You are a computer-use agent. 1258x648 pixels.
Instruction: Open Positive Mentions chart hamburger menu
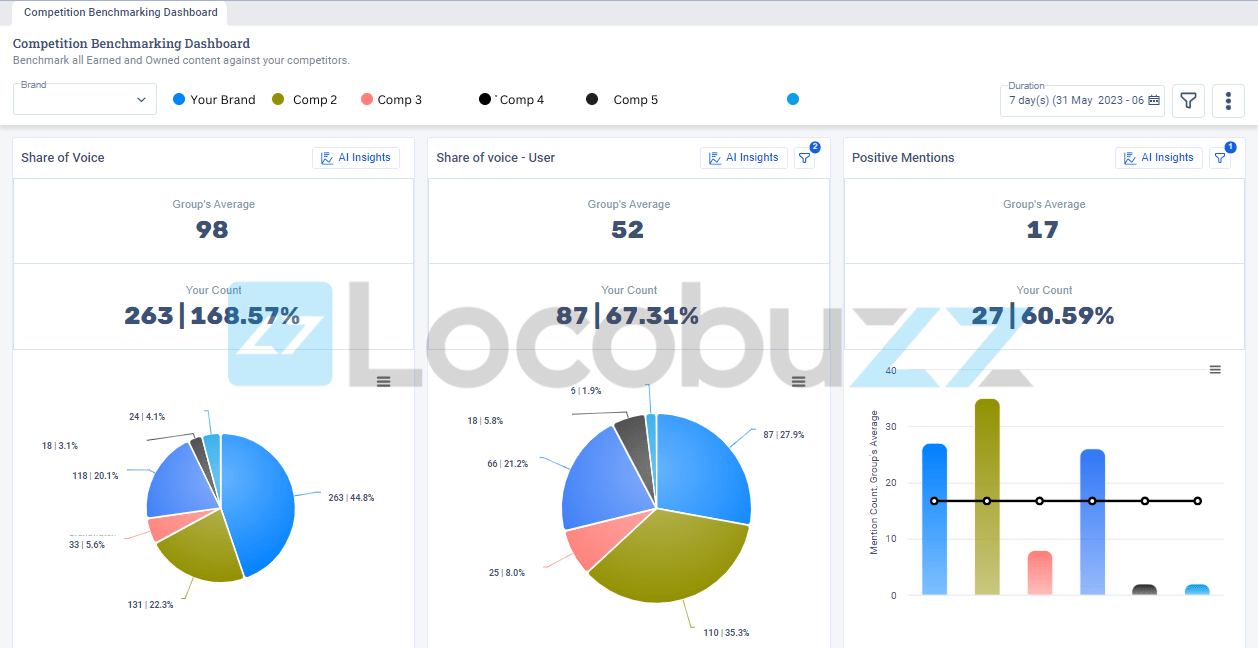pos(1215,370)
